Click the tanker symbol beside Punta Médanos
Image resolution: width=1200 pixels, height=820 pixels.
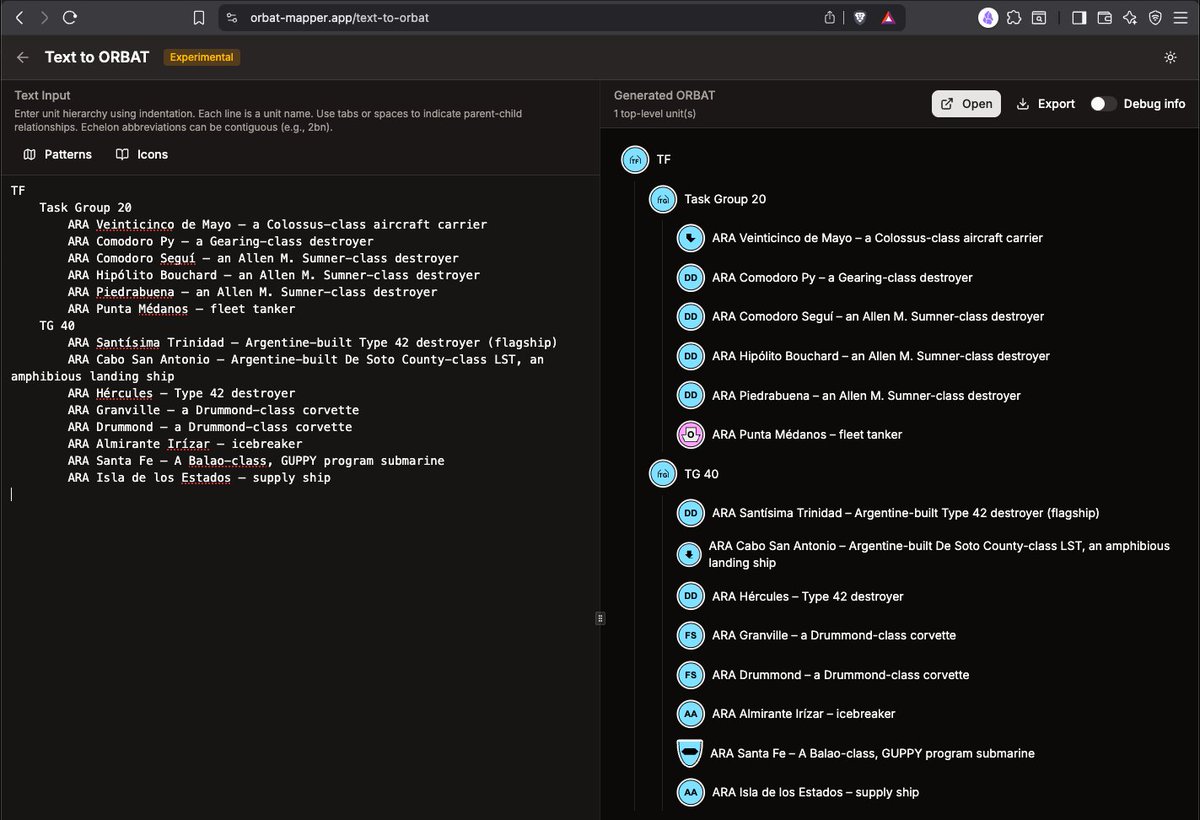click(690, 435)
